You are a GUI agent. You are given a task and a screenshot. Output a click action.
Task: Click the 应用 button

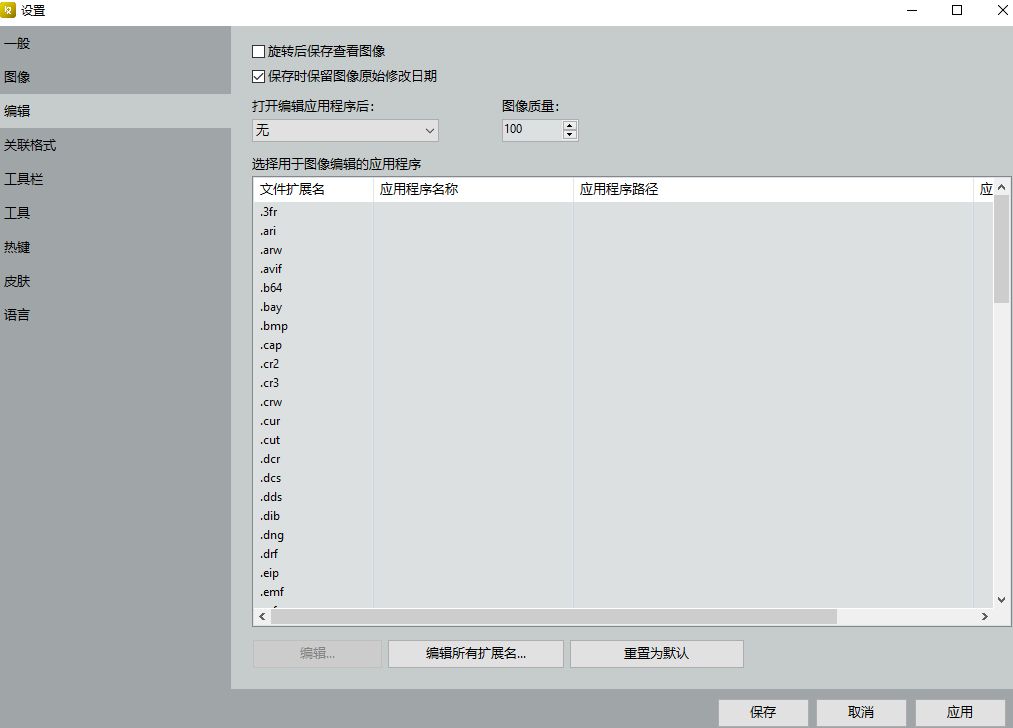959,712
